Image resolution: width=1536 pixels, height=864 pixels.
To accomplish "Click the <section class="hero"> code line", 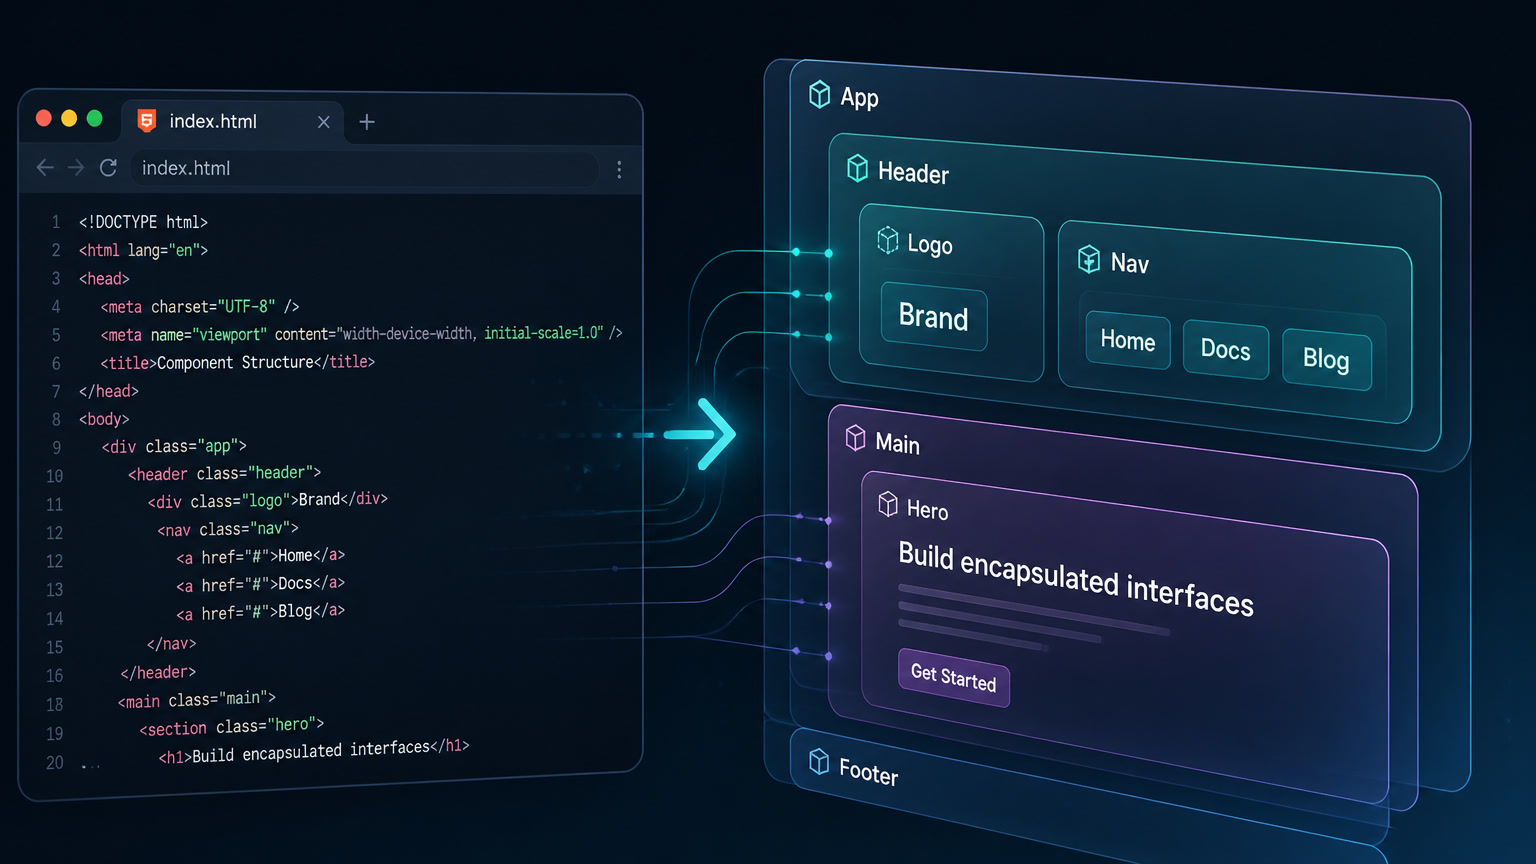I will (x=232, y=726).
